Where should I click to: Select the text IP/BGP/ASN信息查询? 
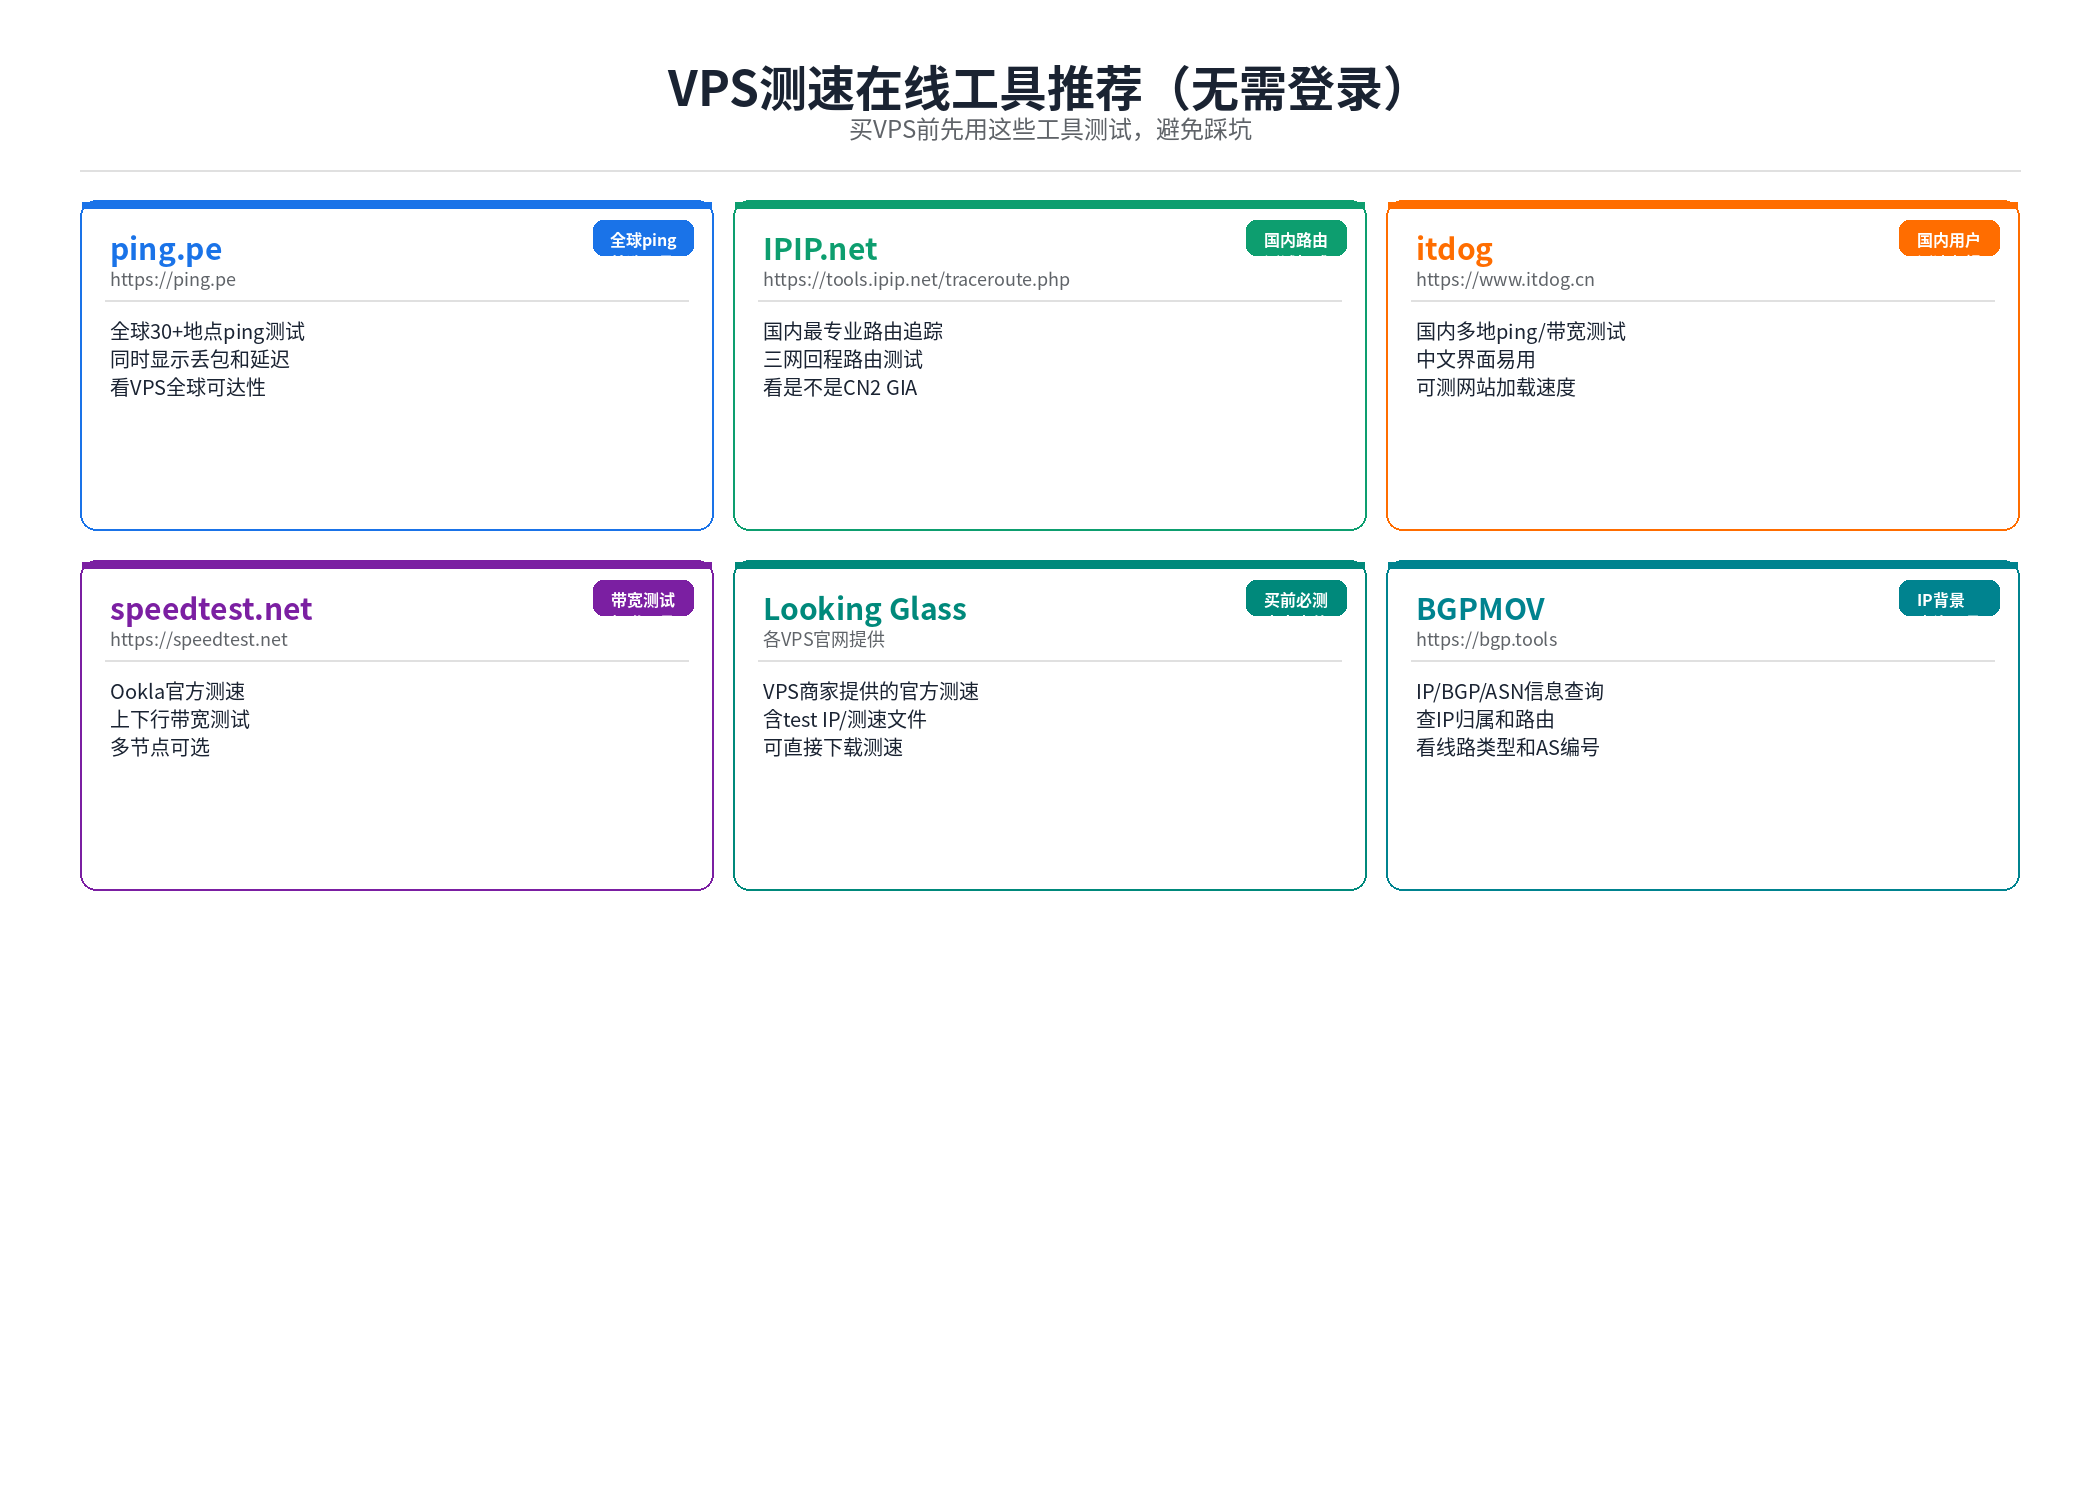point(1510,692)
